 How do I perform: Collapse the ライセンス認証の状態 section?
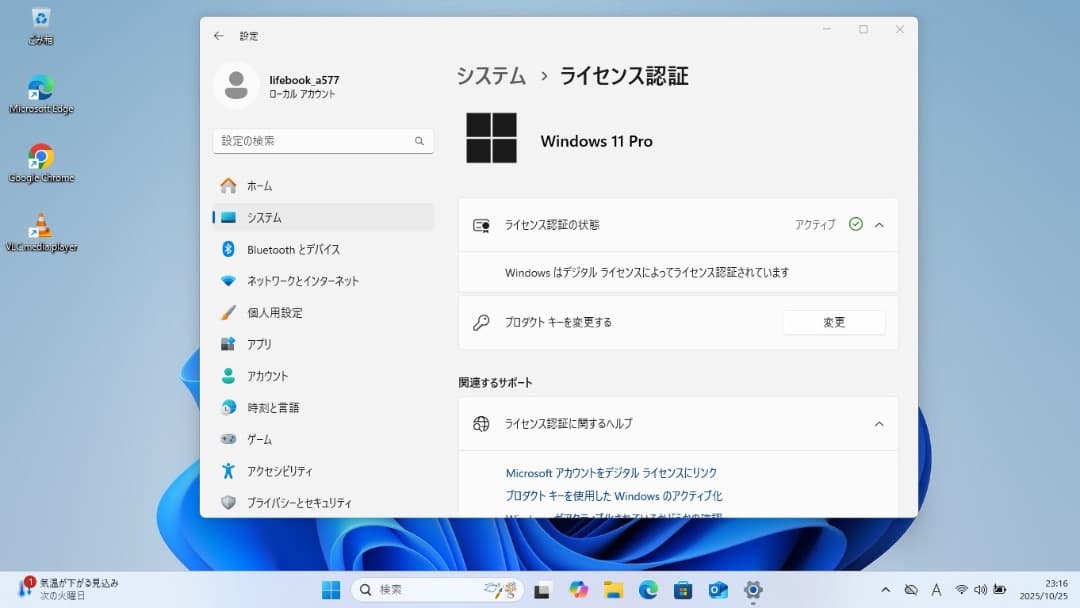tap(879, 224)
